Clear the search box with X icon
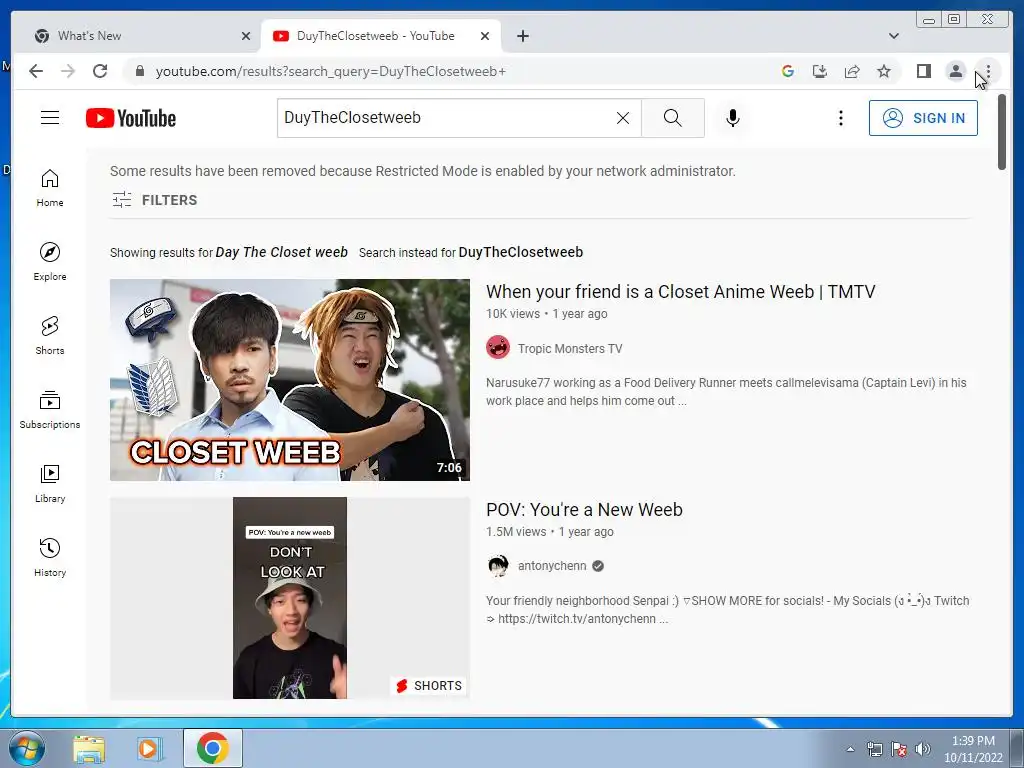1024x768 pixels. point(623,118)
